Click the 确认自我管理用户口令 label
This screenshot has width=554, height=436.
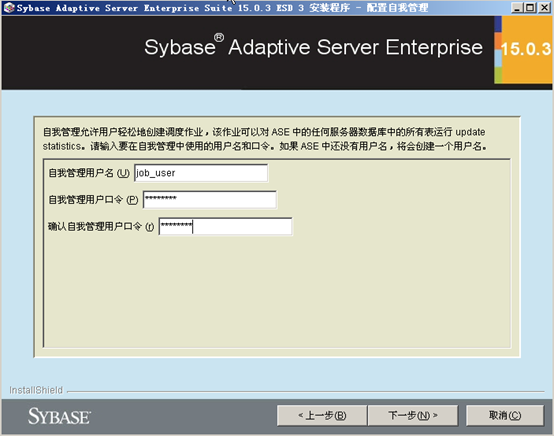coord(101,226)
